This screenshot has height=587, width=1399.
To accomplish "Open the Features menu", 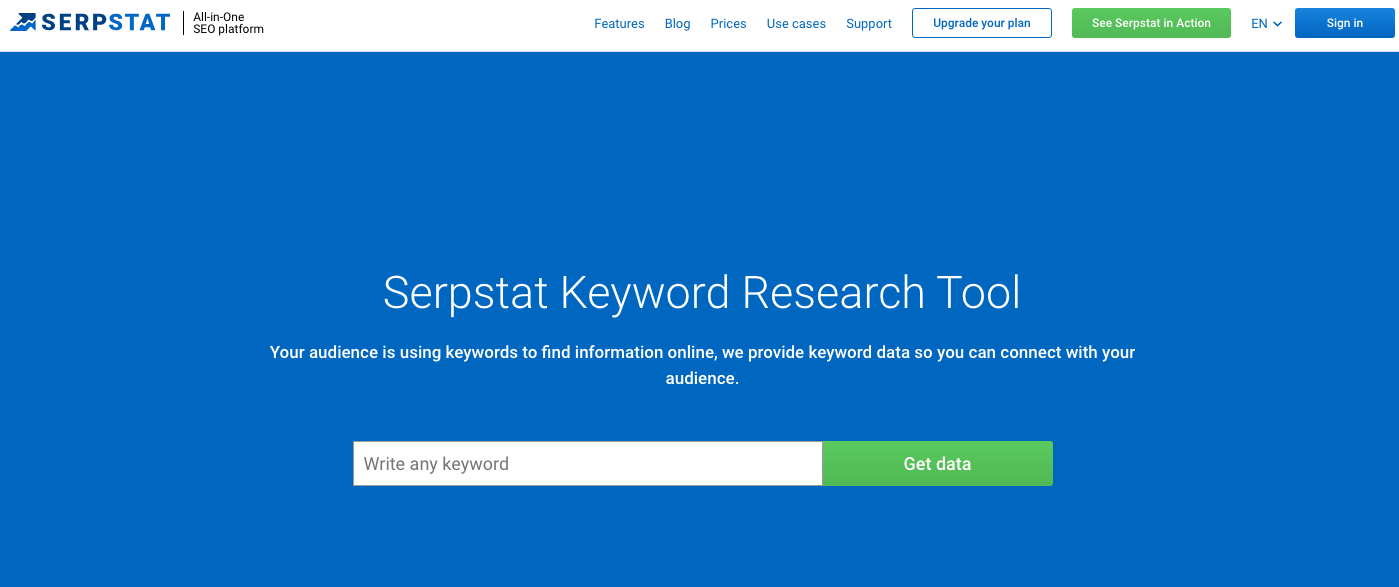I will (619, 24).
